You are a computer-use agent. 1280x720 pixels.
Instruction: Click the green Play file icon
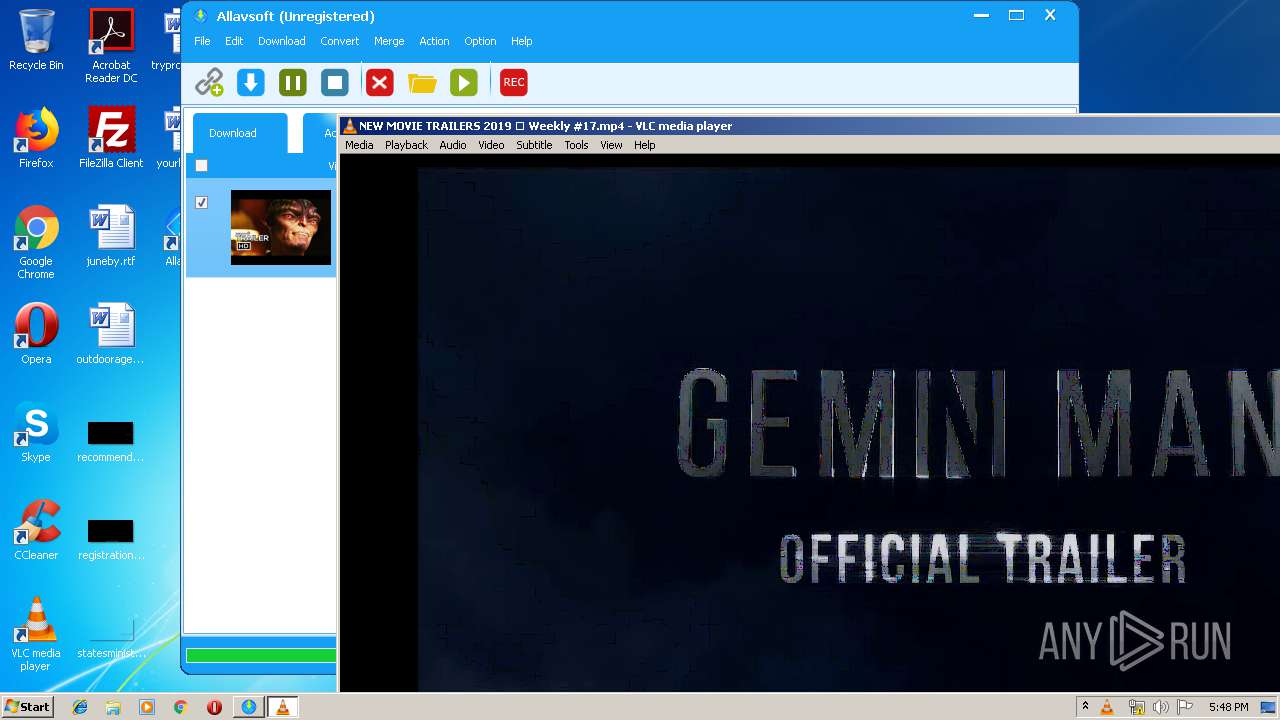pos(464,82)
